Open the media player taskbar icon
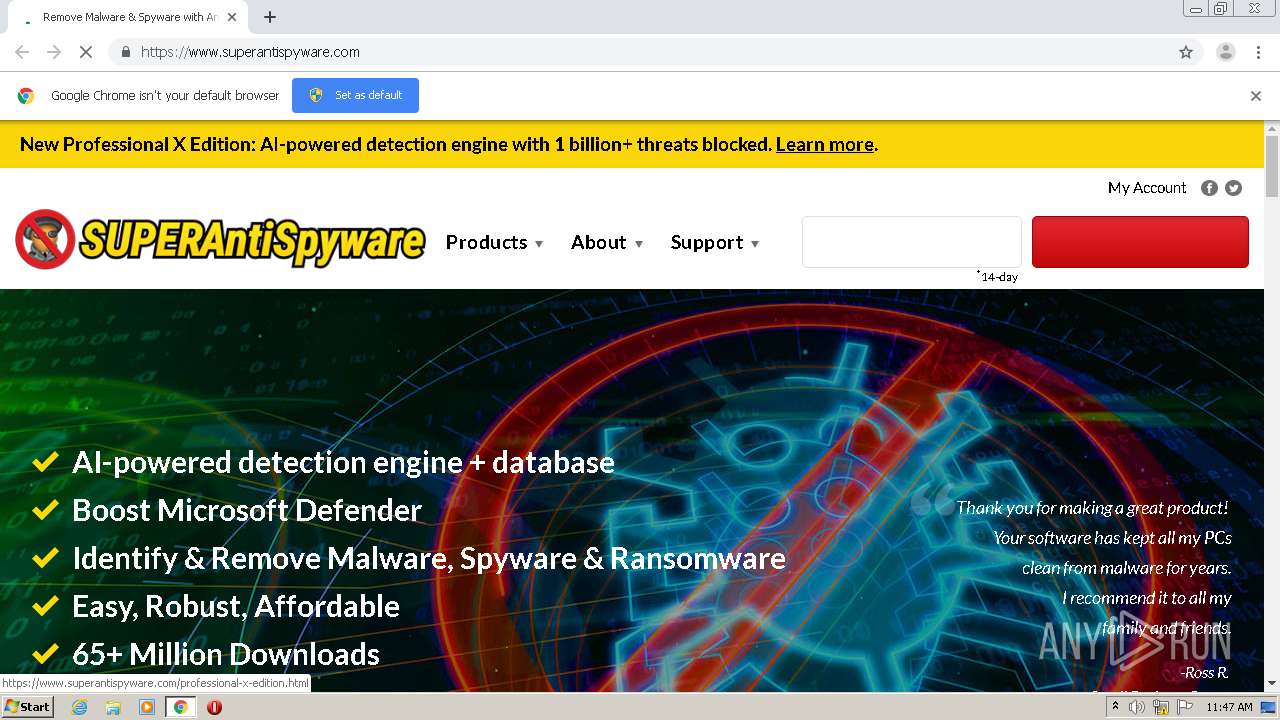The image size is (1280, 720). tap(147, 707)
